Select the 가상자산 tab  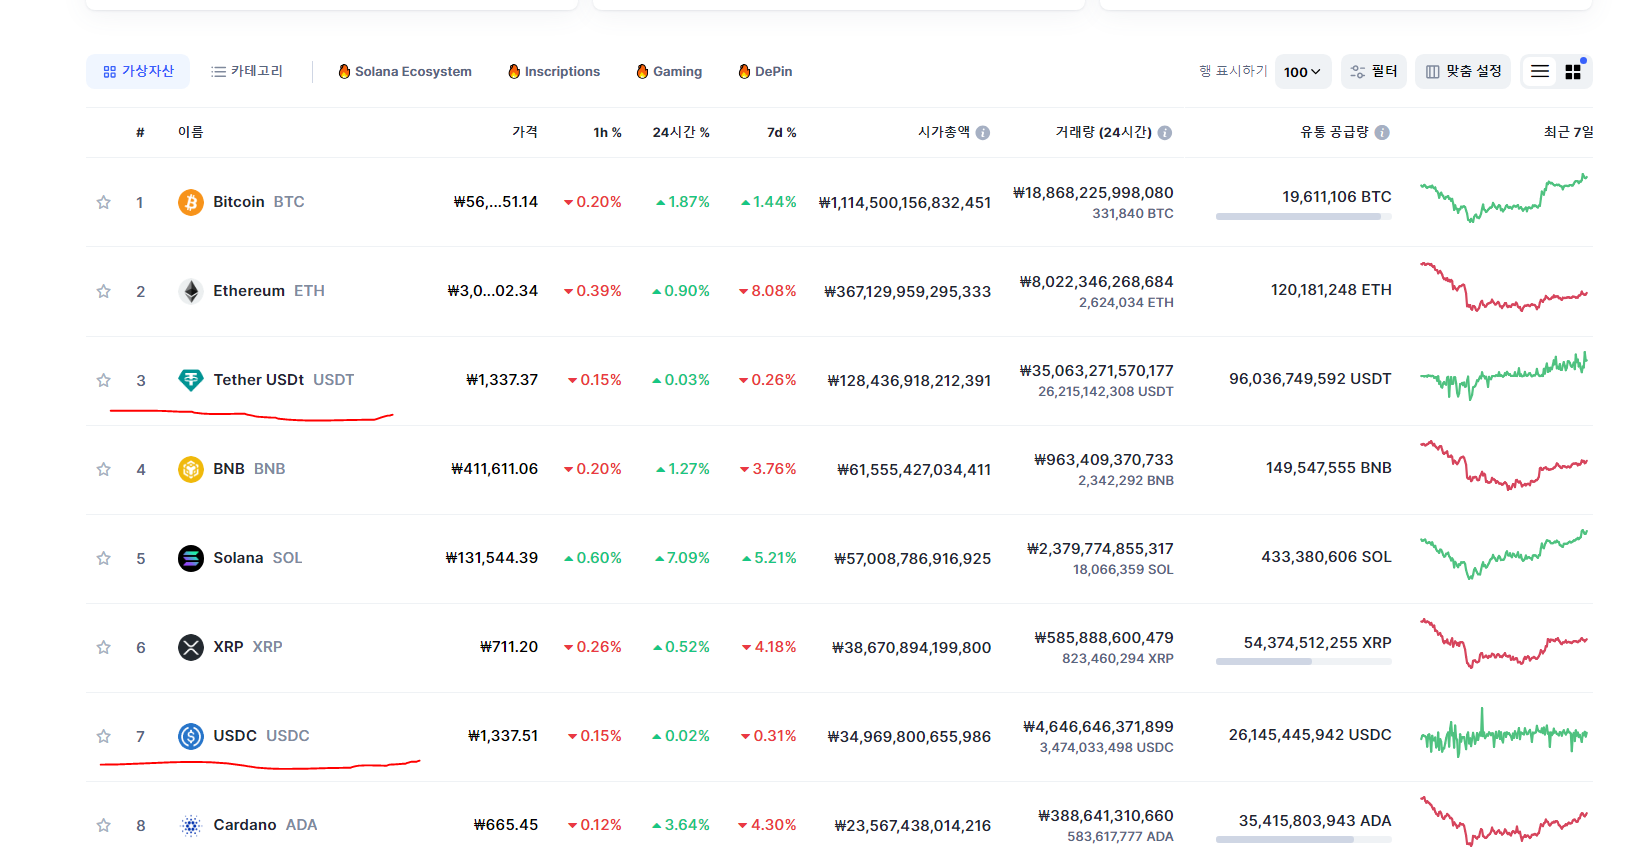click(138, 71)
